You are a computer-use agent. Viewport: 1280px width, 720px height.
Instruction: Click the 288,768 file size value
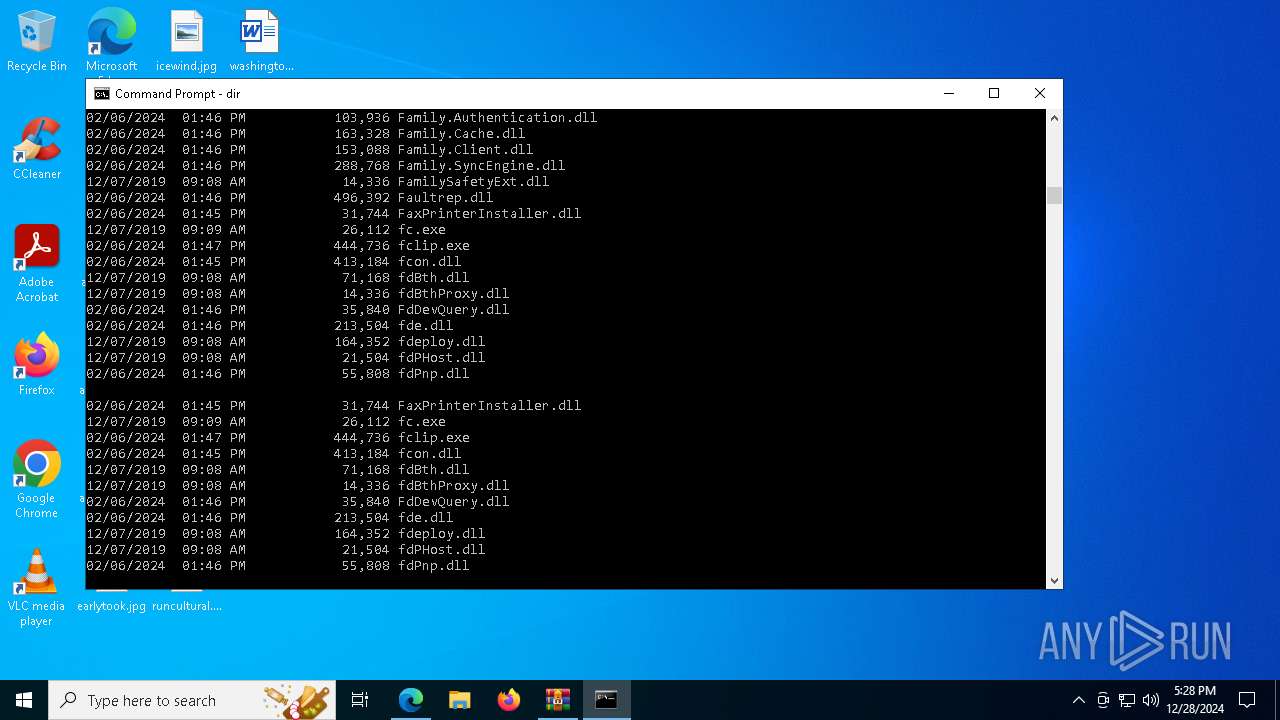[x=362, y=166]
